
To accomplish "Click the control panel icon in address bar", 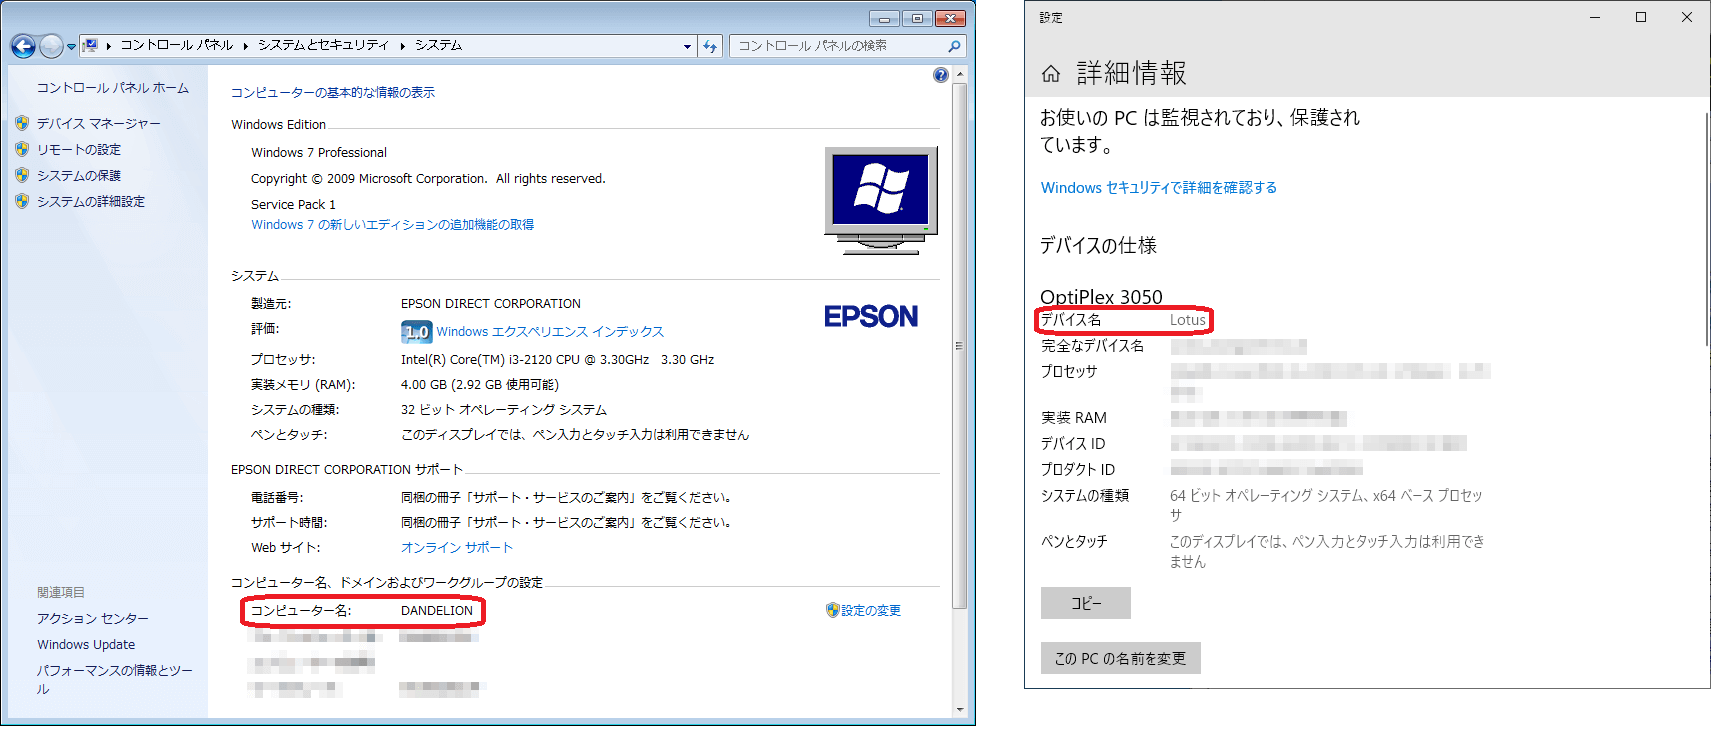I will point(91,45).
